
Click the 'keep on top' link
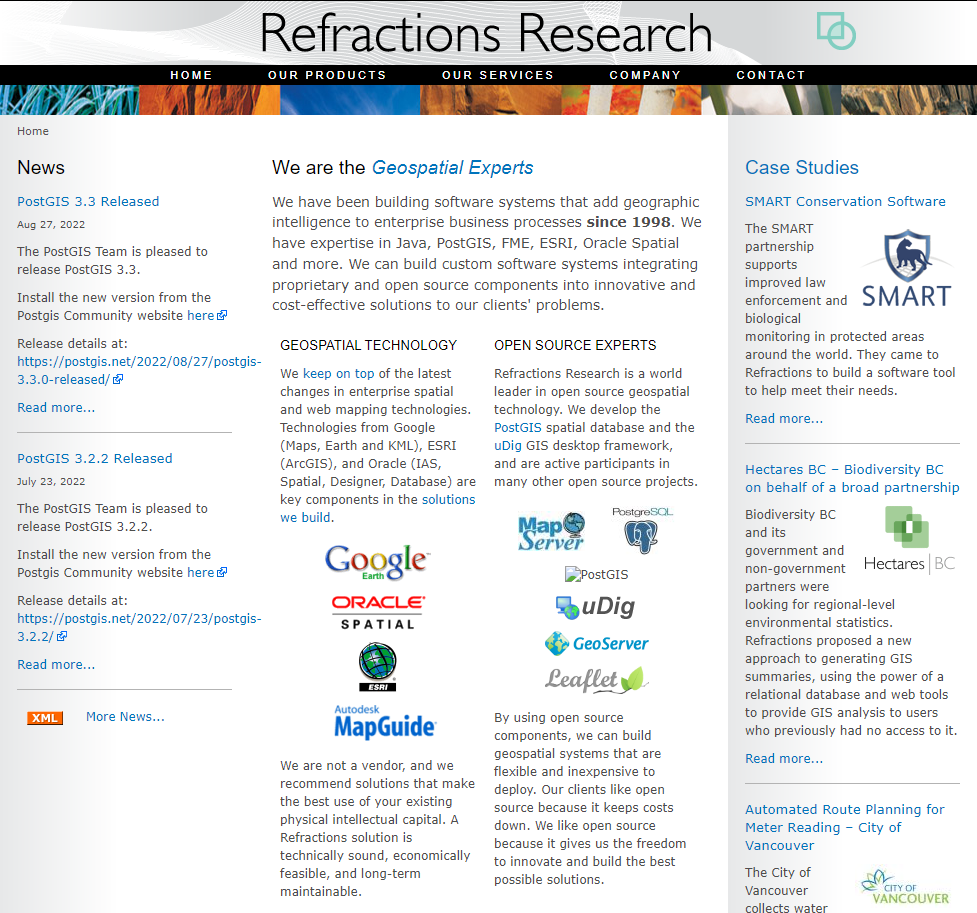click(338, 373)
